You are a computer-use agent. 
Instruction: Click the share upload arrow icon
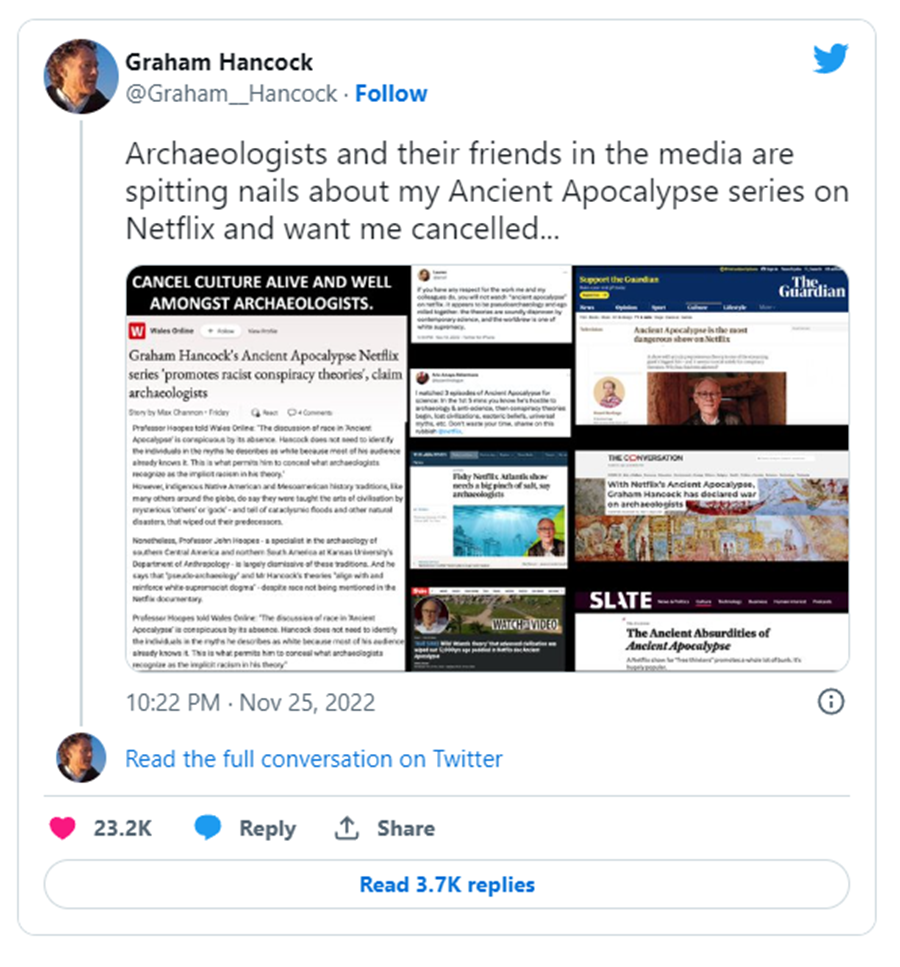click(347, 828)
